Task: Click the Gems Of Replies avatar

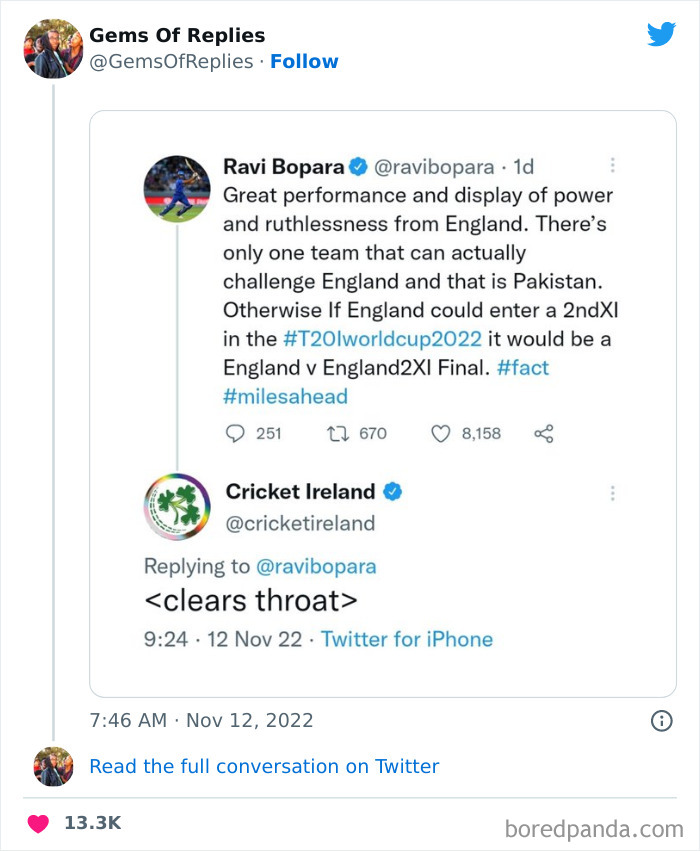Action: tap(52, 47)
